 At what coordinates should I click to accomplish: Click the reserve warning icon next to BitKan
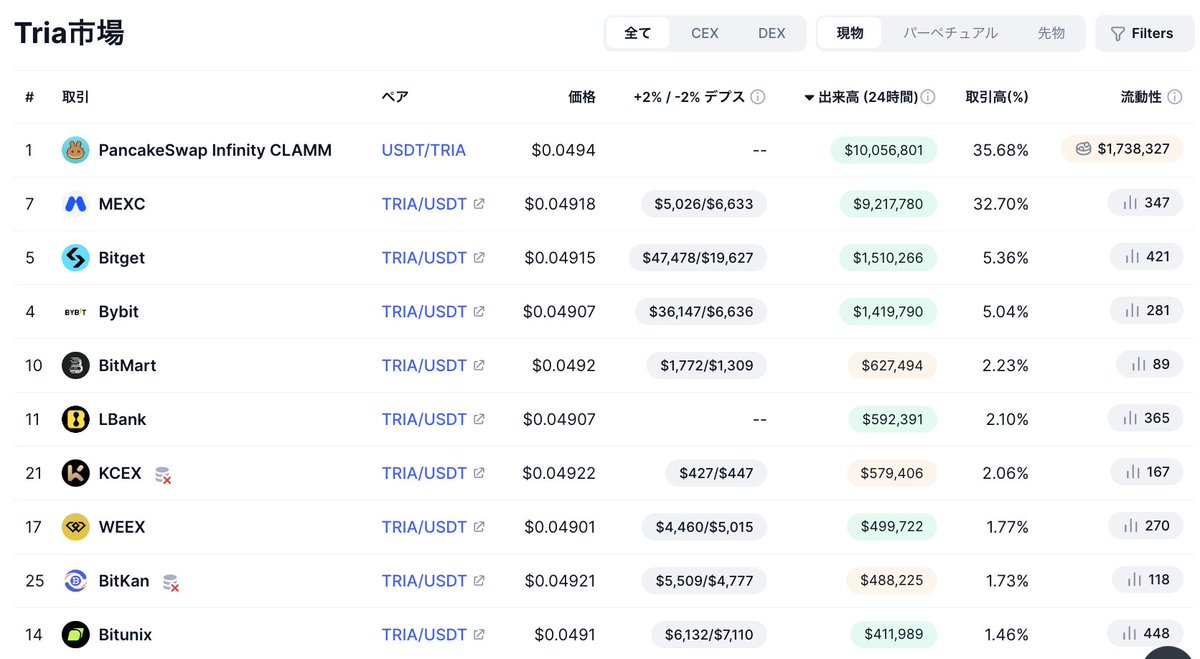171,582
